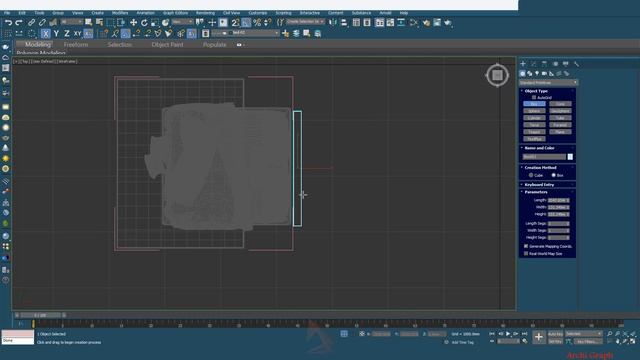Image resolution: width=640 pixels, height=360 pixels.
Task: Open the Rendering menu
Action: [x=205, y=13]
